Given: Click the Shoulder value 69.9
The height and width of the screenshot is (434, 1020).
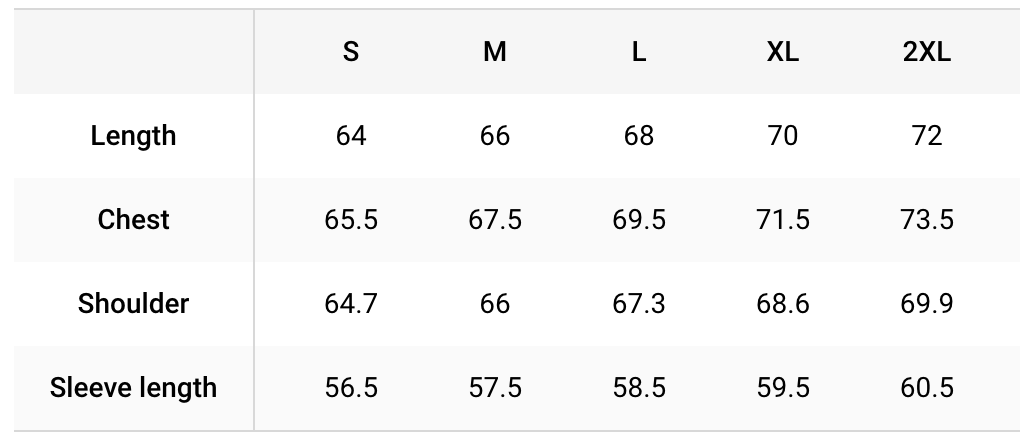Looking at the screenshot, I should coord(927,304).
